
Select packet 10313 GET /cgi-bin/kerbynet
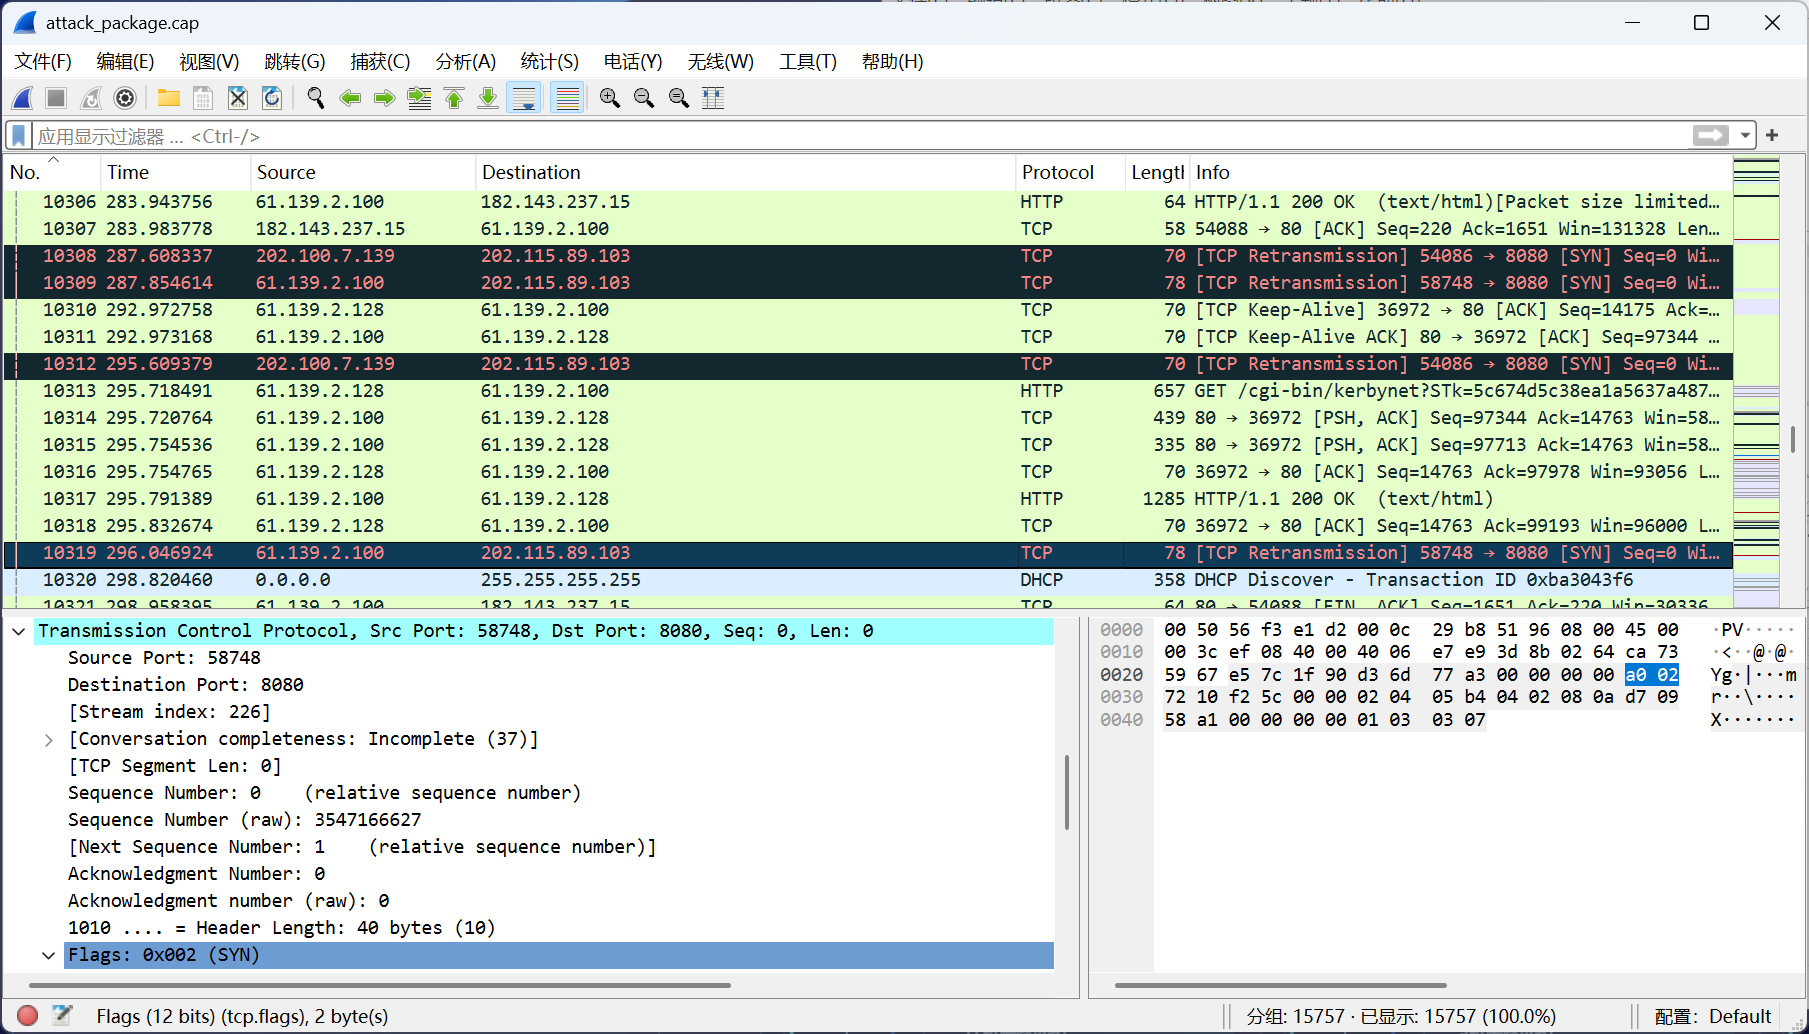click(868, 391)
